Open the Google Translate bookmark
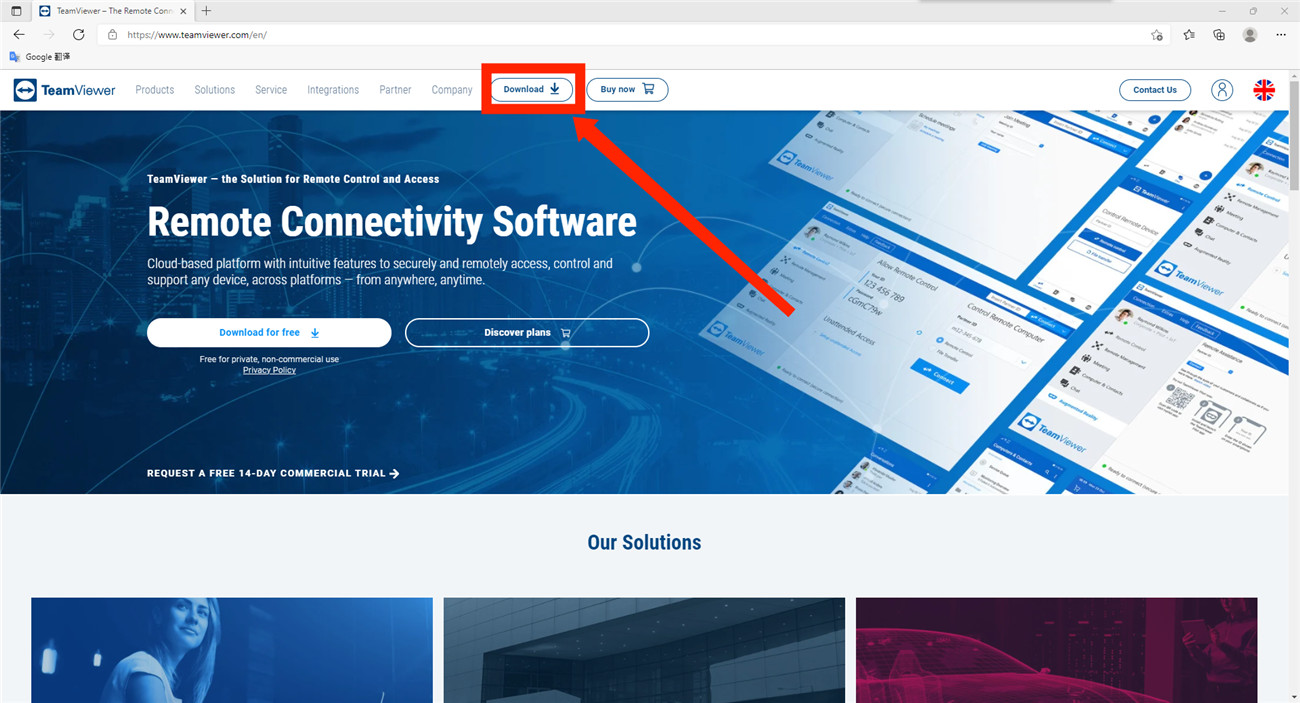 coord(40,57)
